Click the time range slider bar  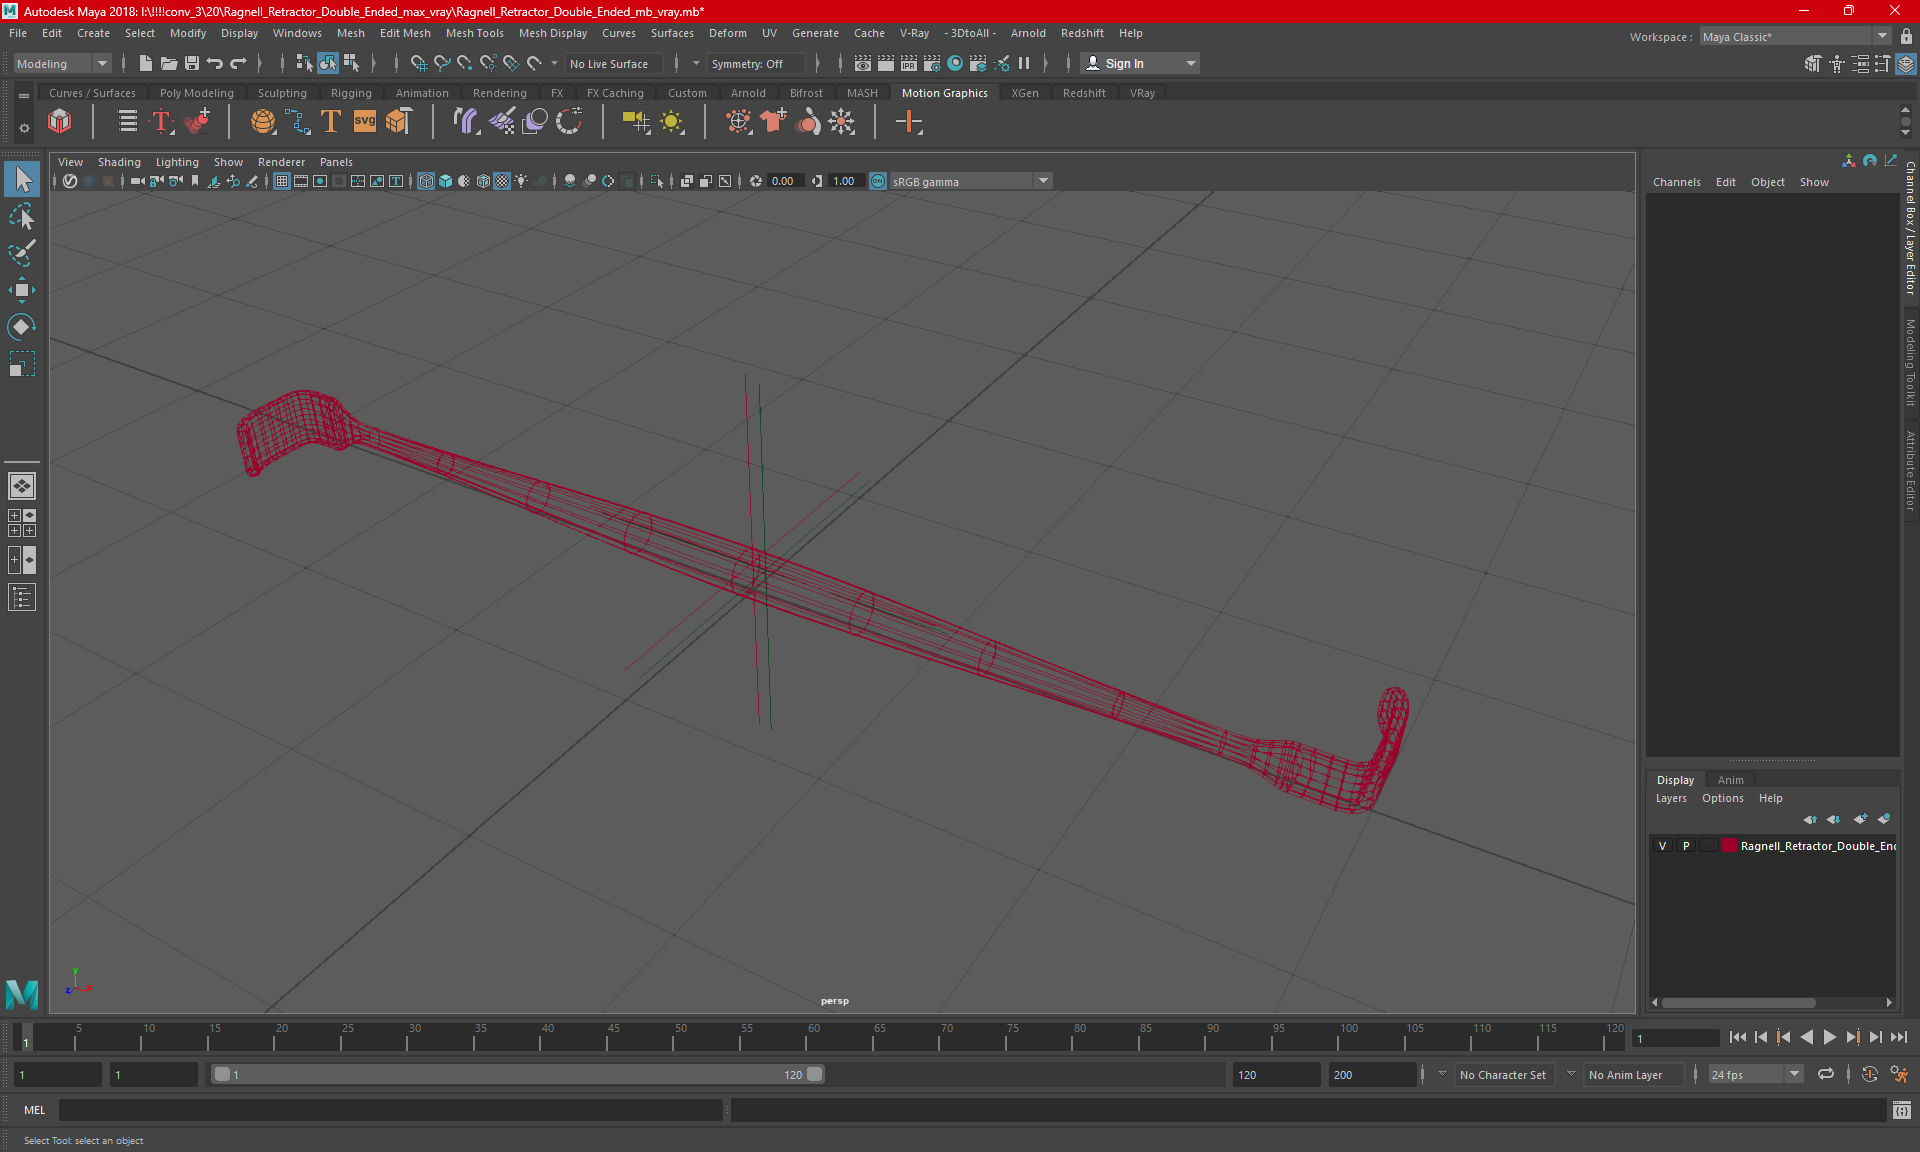point(518,1075)
